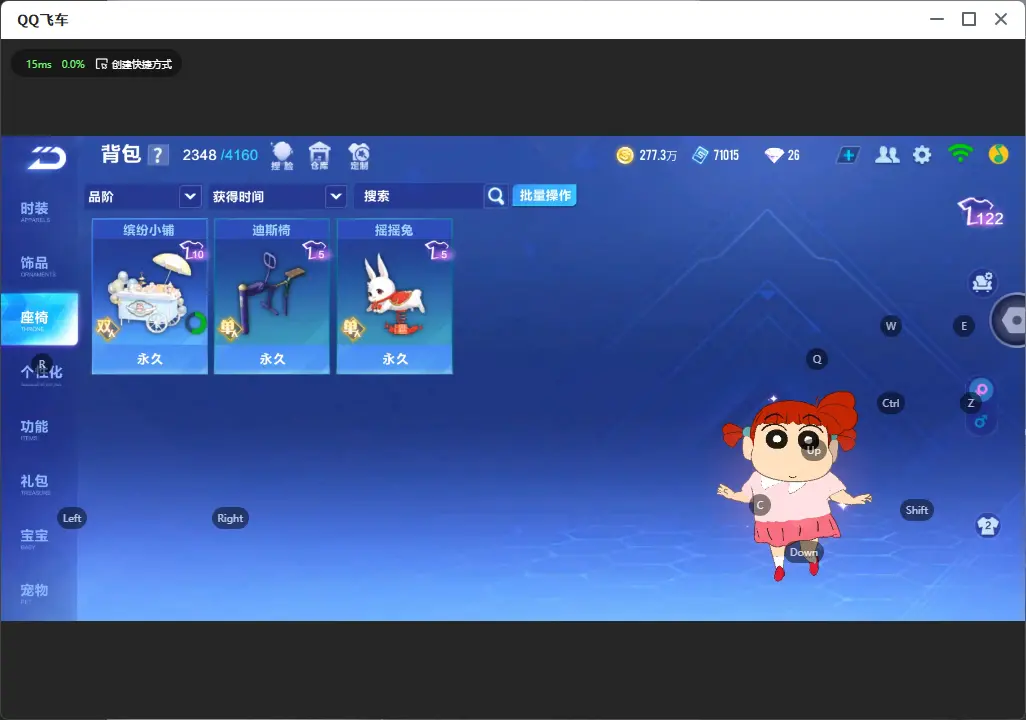Image resolution: width=1026 pixels, height=720 pixels.
Task: Select the pink female gender icon
Action: (x=982, y=390)
